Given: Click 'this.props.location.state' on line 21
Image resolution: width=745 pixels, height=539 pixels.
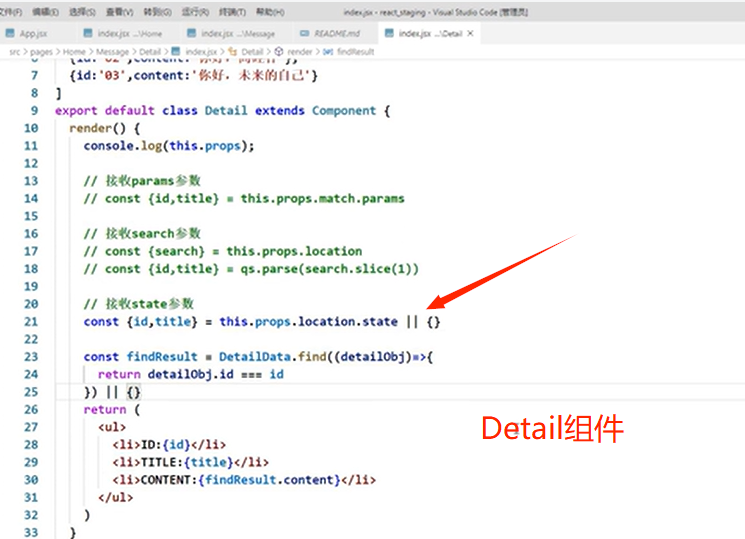Looking at the screenshot, I should 308,322.
